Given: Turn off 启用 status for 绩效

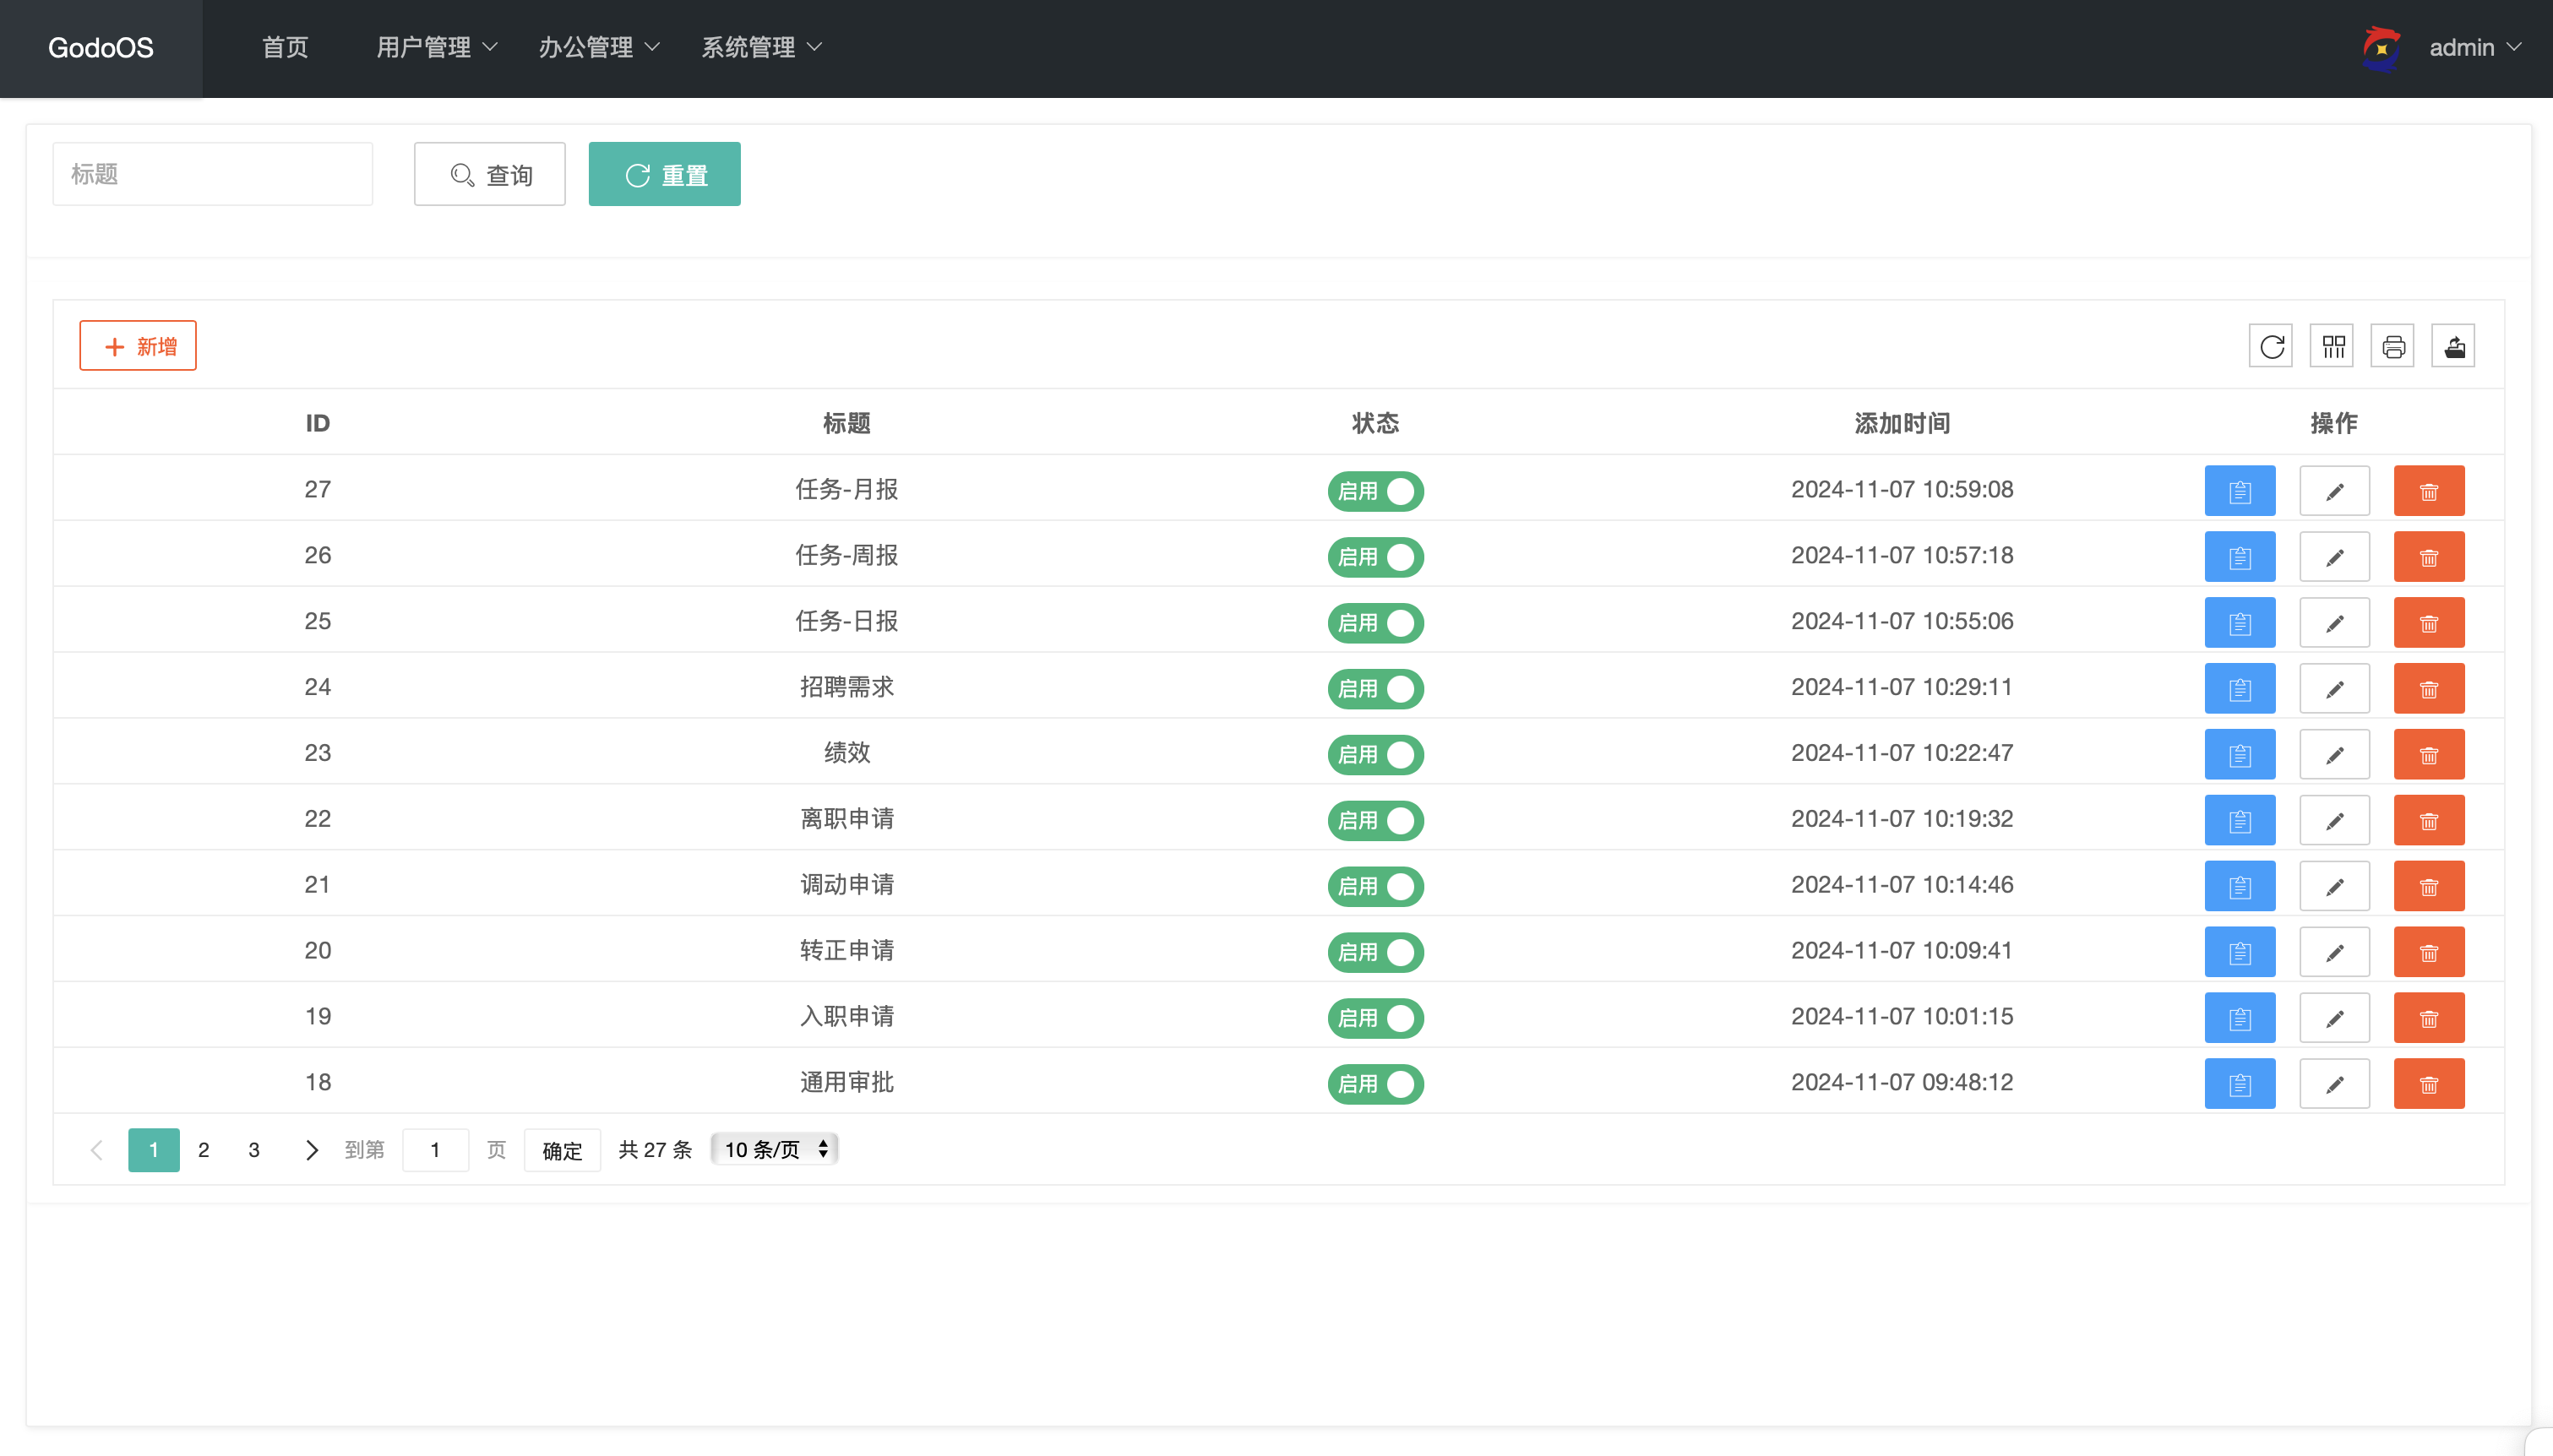Looking at the screenshot, I should (1375, 755).
